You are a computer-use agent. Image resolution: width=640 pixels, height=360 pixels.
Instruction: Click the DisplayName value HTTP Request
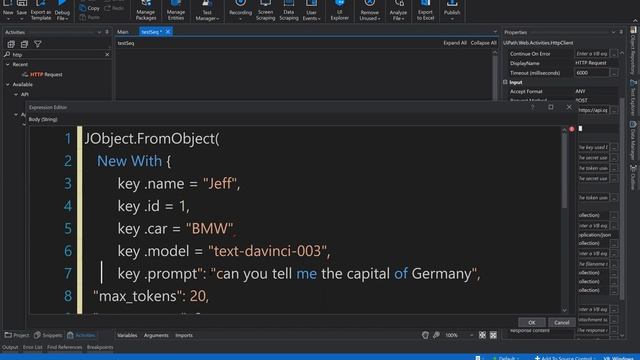click(x=591, y=63)
